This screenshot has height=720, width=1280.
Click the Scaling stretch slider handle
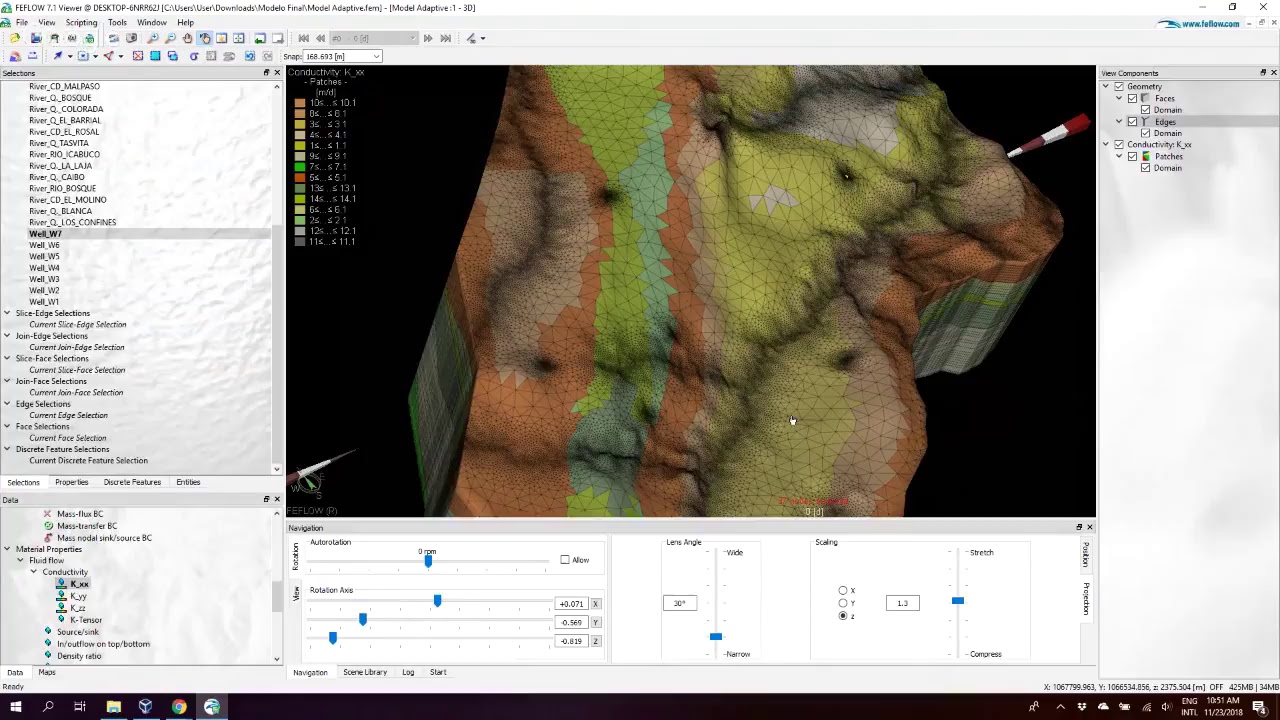(958, 601)
